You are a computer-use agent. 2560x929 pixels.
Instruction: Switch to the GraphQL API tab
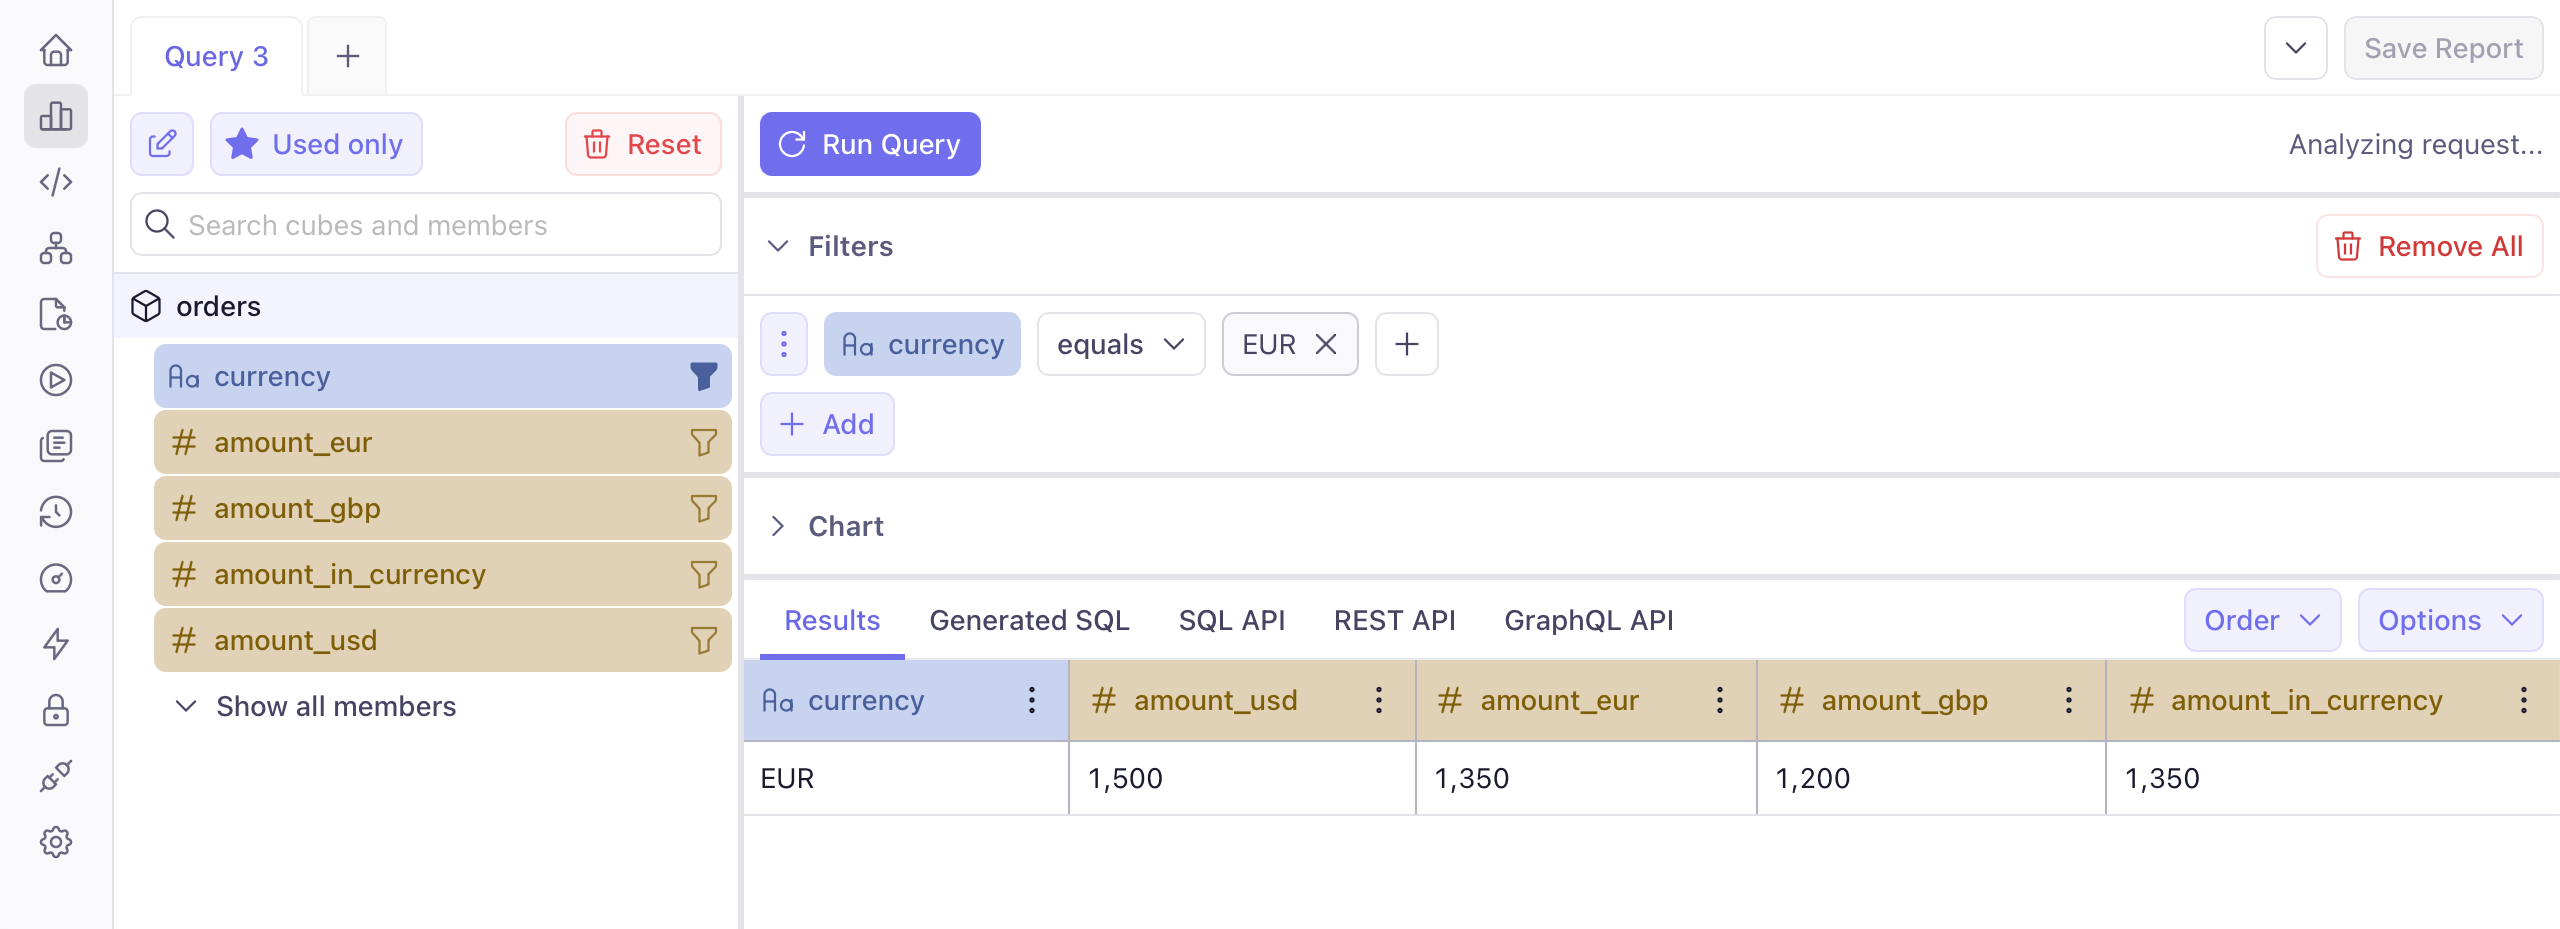[x=1588, y=620]
